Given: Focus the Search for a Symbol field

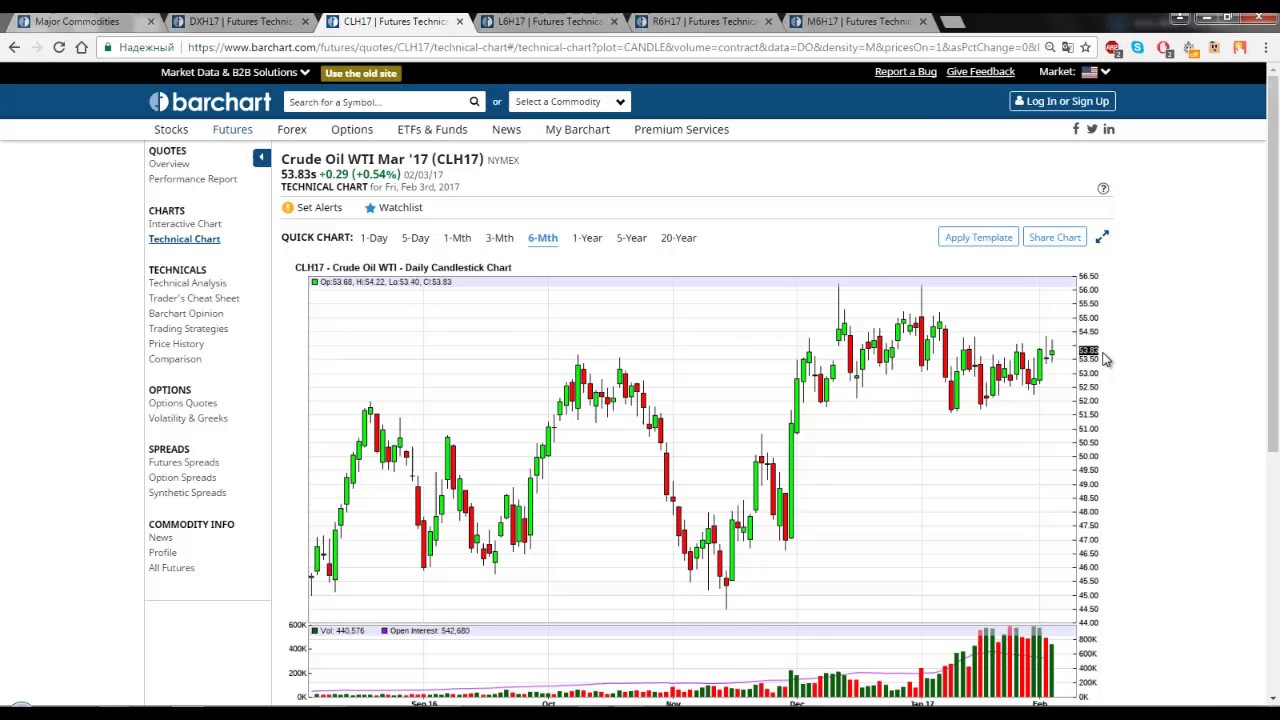Looking at the screenshot, I should pos(375,101).
